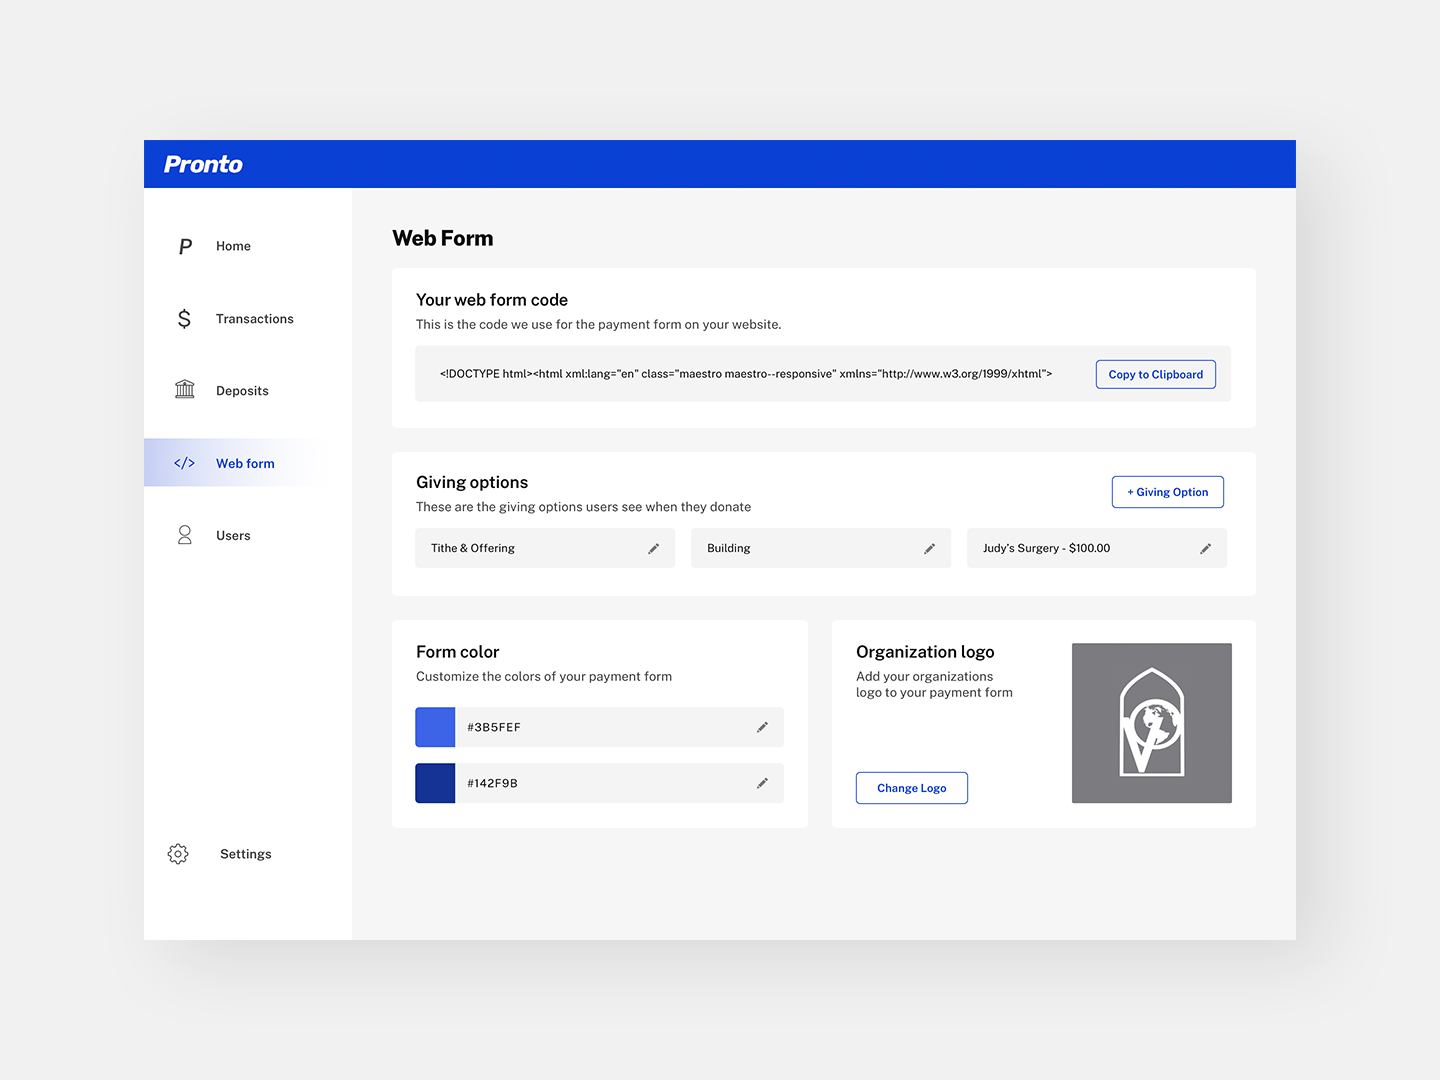
Task: Click the Home P icon in sidebar
Action: 185,246
